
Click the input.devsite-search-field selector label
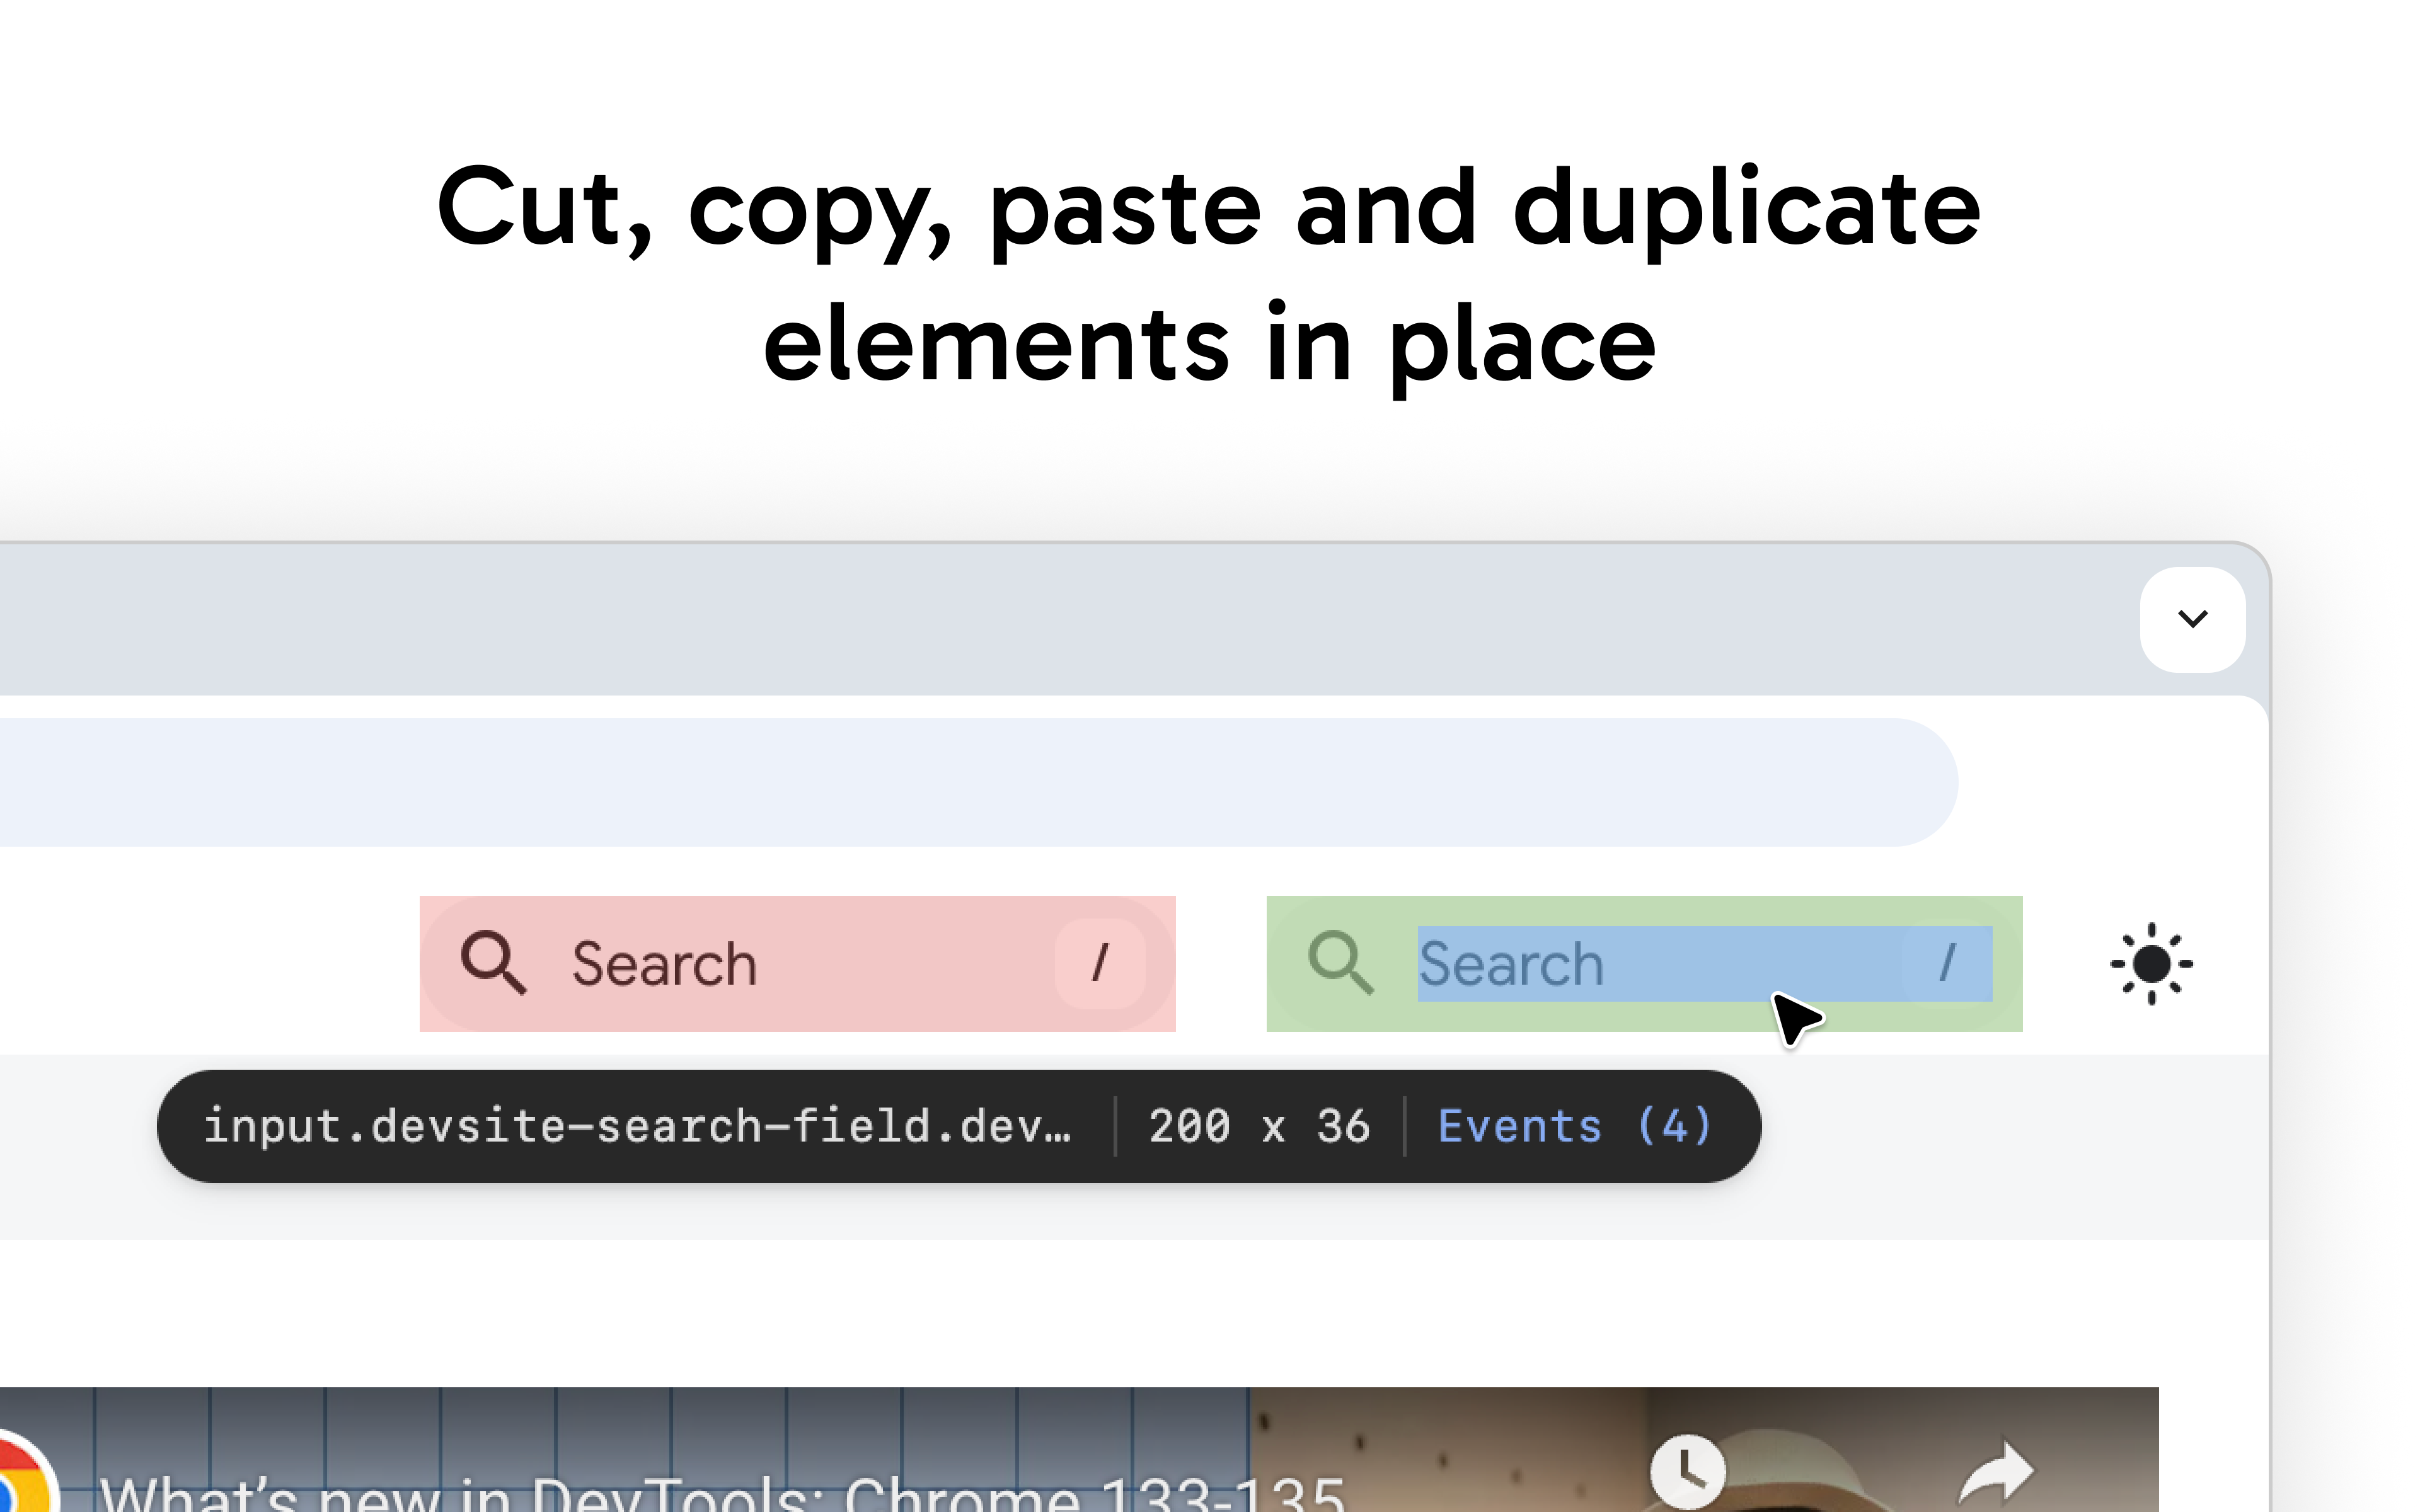(x=637, y=1126)
